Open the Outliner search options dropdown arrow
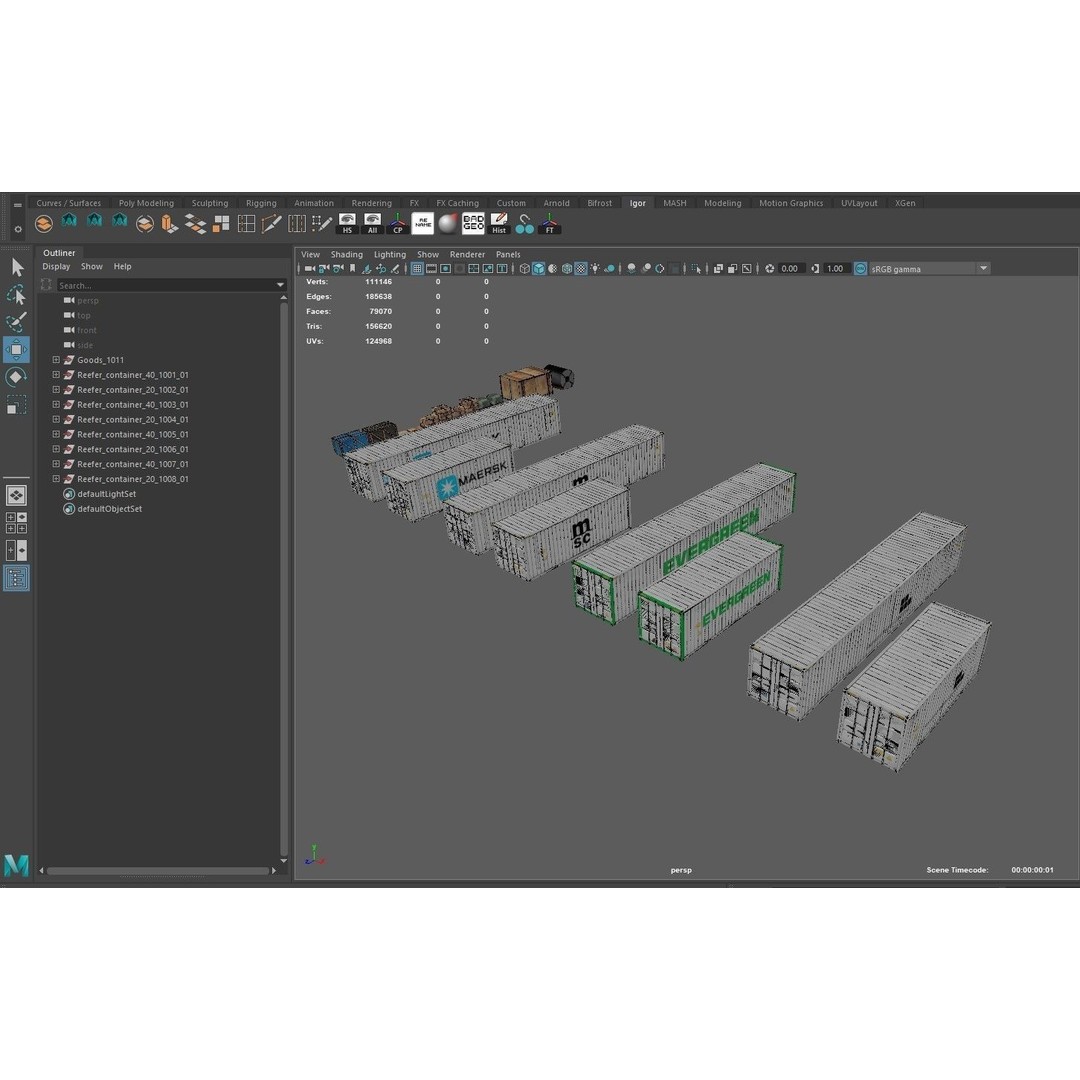1080x1080 pixels. point(280,284)
